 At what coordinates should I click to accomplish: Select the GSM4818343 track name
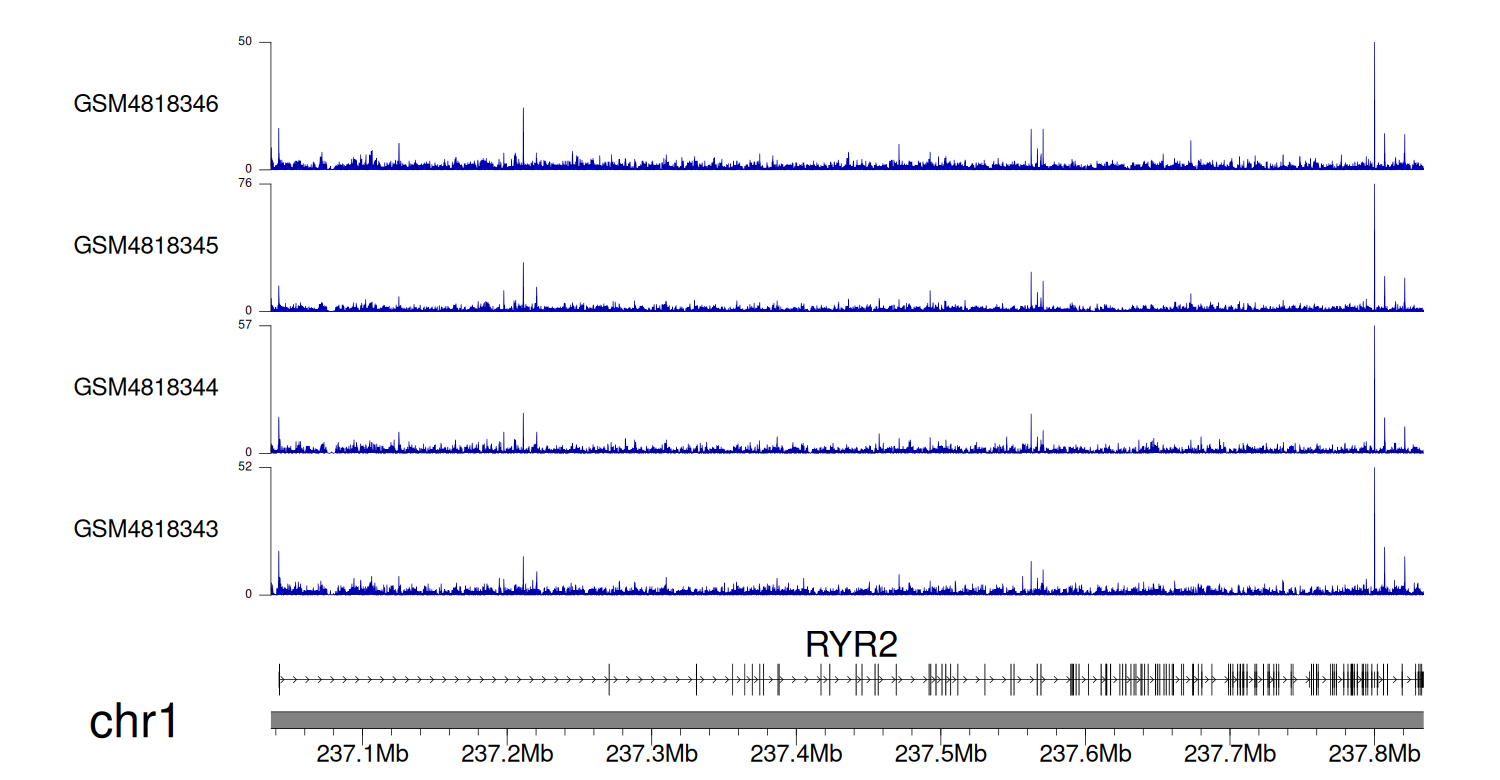point(146,528)
